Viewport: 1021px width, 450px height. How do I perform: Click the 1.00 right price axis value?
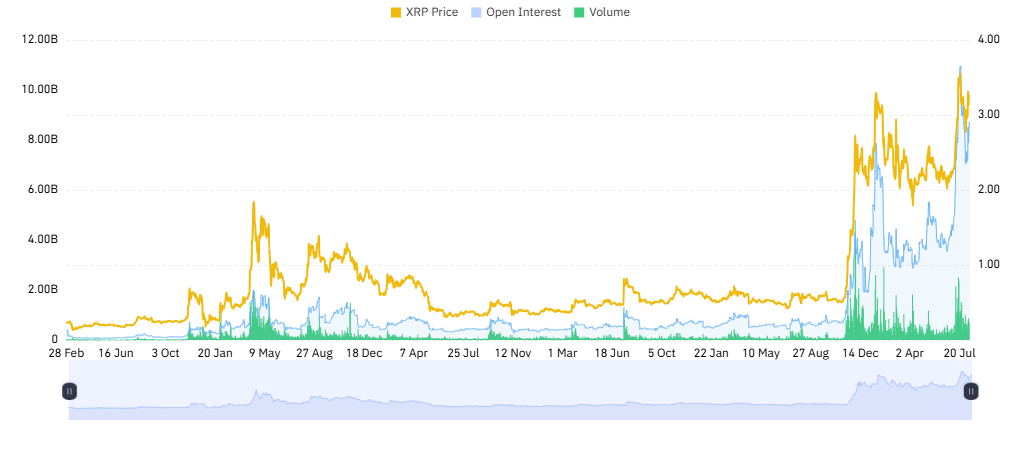(x=988, y=264)
